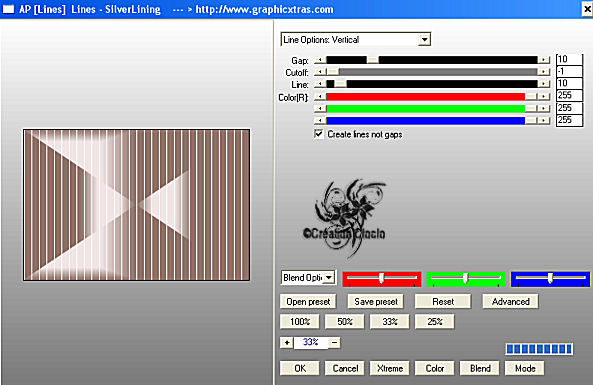The width and height of the screenshot is (593, 385).
Task: Open the Advanced settings button
Action: [x=511, y=302]
